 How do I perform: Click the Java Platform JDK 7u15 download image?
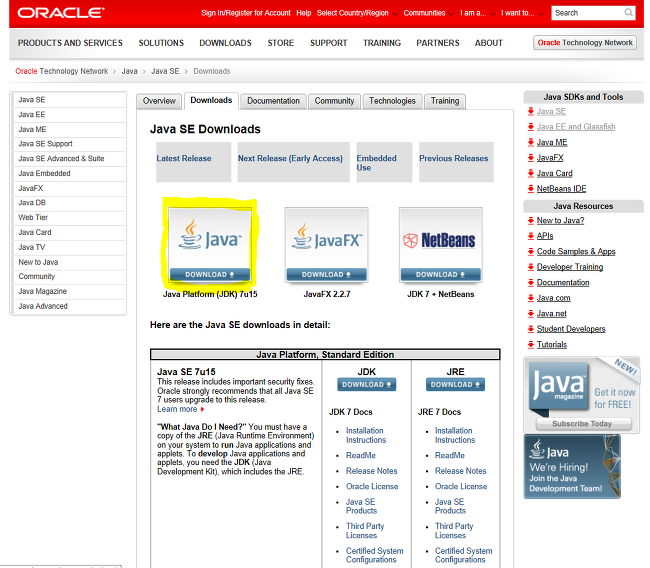(x=209, y=245)
